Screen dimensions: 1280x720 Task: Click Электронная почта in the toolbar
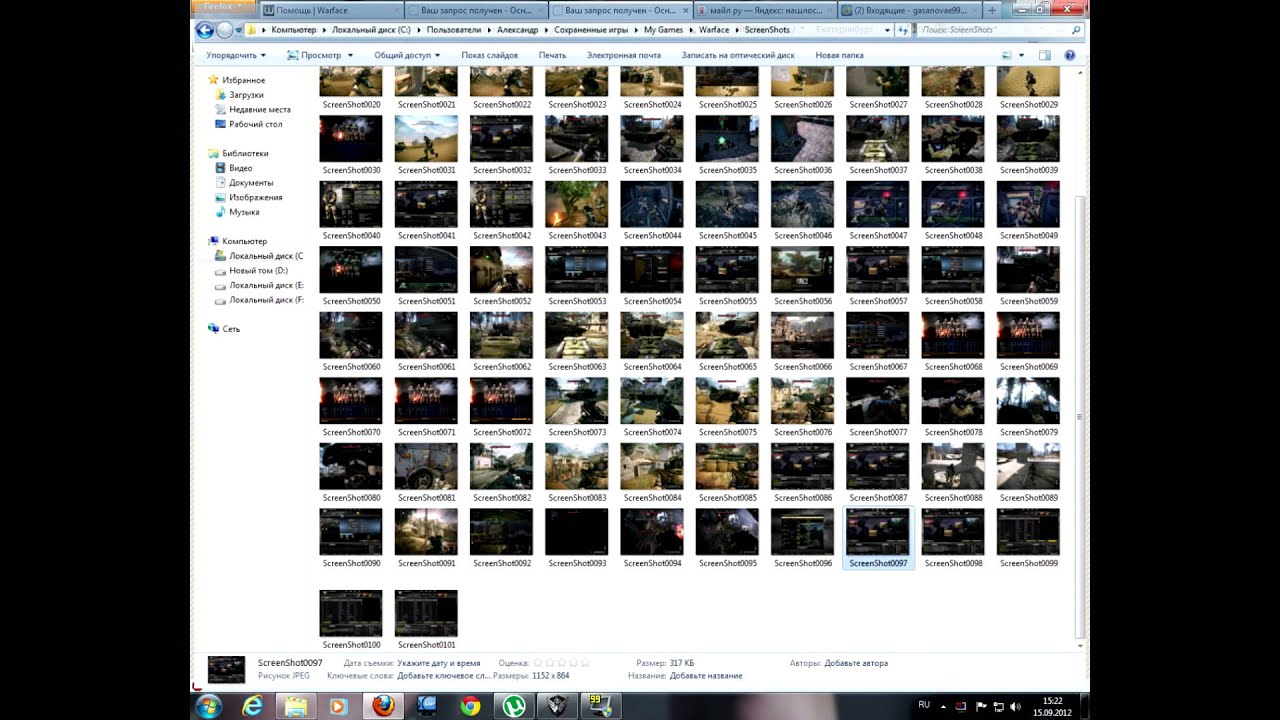[x=624, y=55]
